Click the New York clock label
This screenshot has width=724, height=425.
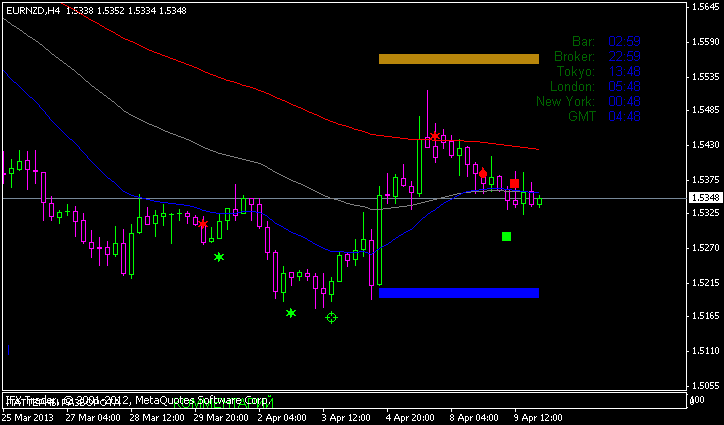pyautogui.click(x=565, y=101)
